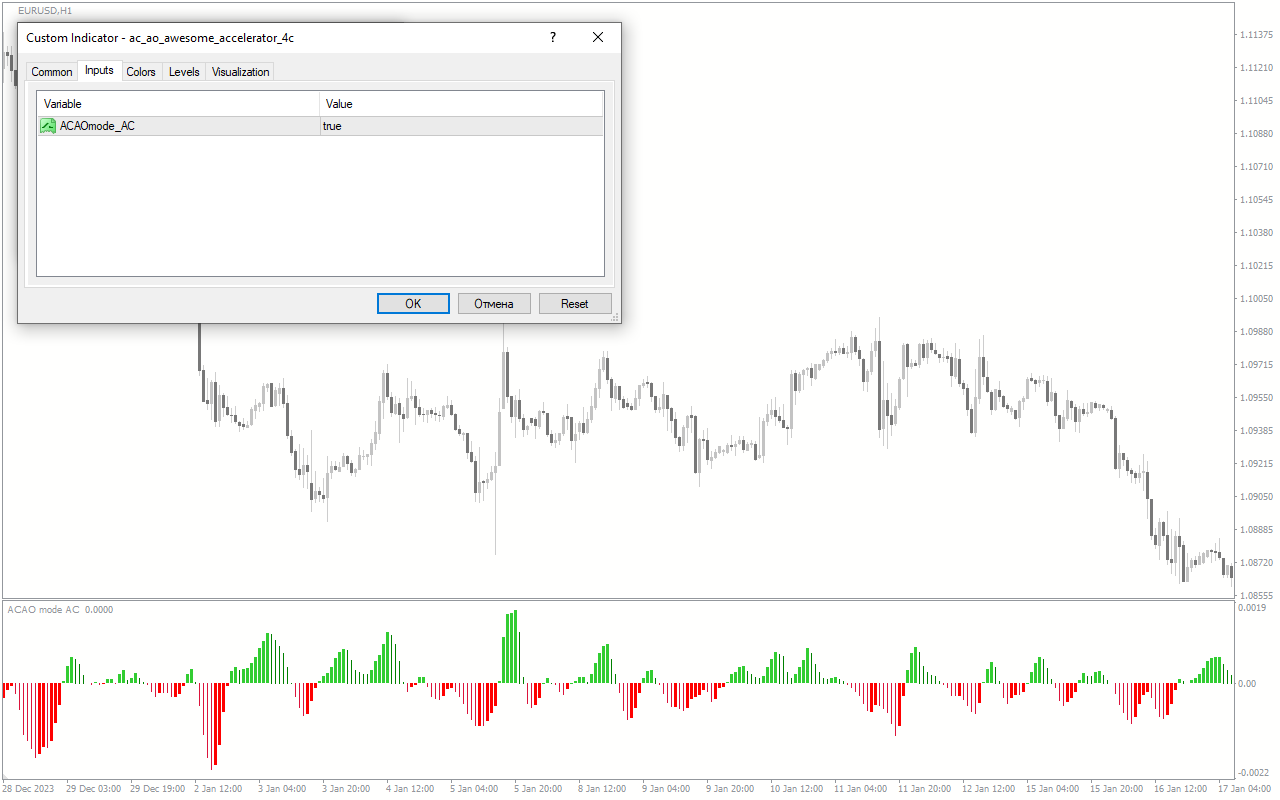Screen dimensions: 1280x800
Task: Click the '11 Jan 04:00' time label
Action: click(860, 789)
